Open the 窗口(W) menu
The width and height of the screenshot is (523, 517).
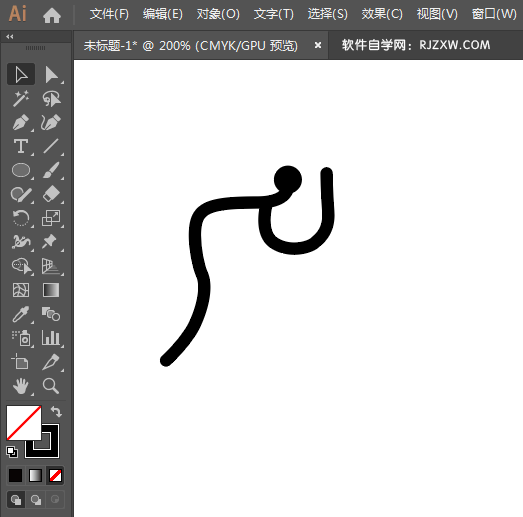pyautogui.click(x=494, y=14)
